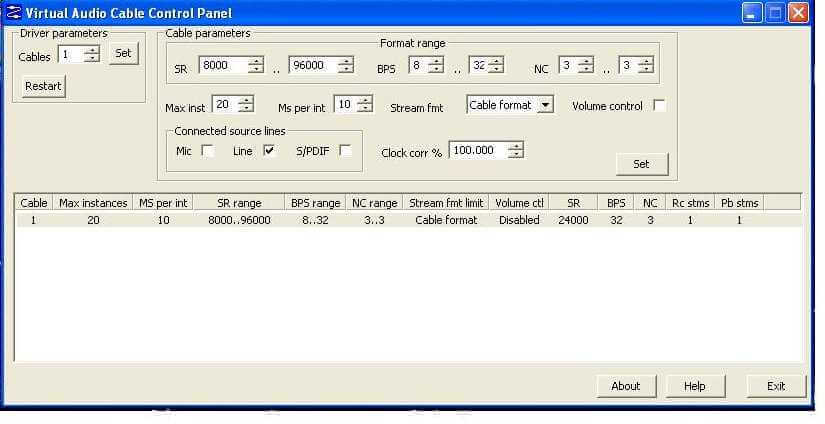
Task: Click the minimum SR field showing 8000
Action: click(223, 65)
